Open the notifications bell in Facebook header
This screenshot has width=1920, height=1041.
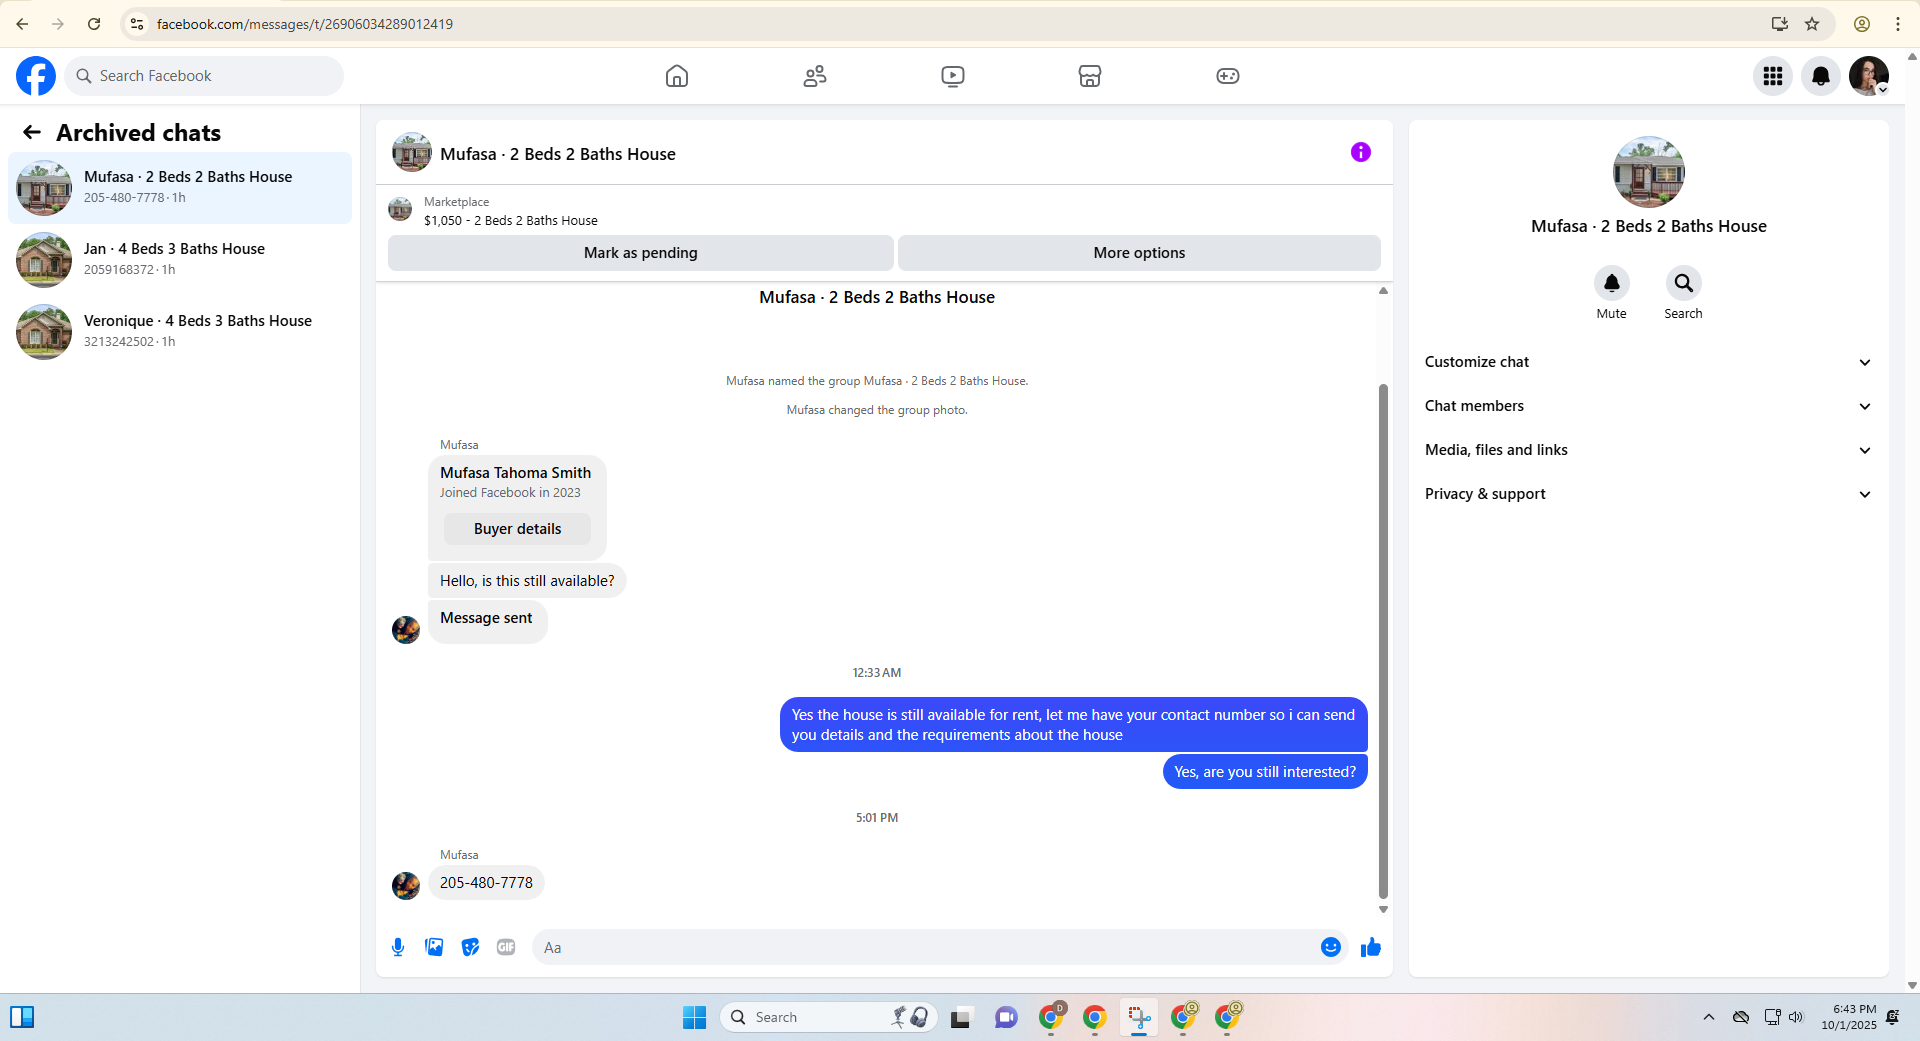click(1821, 76)
